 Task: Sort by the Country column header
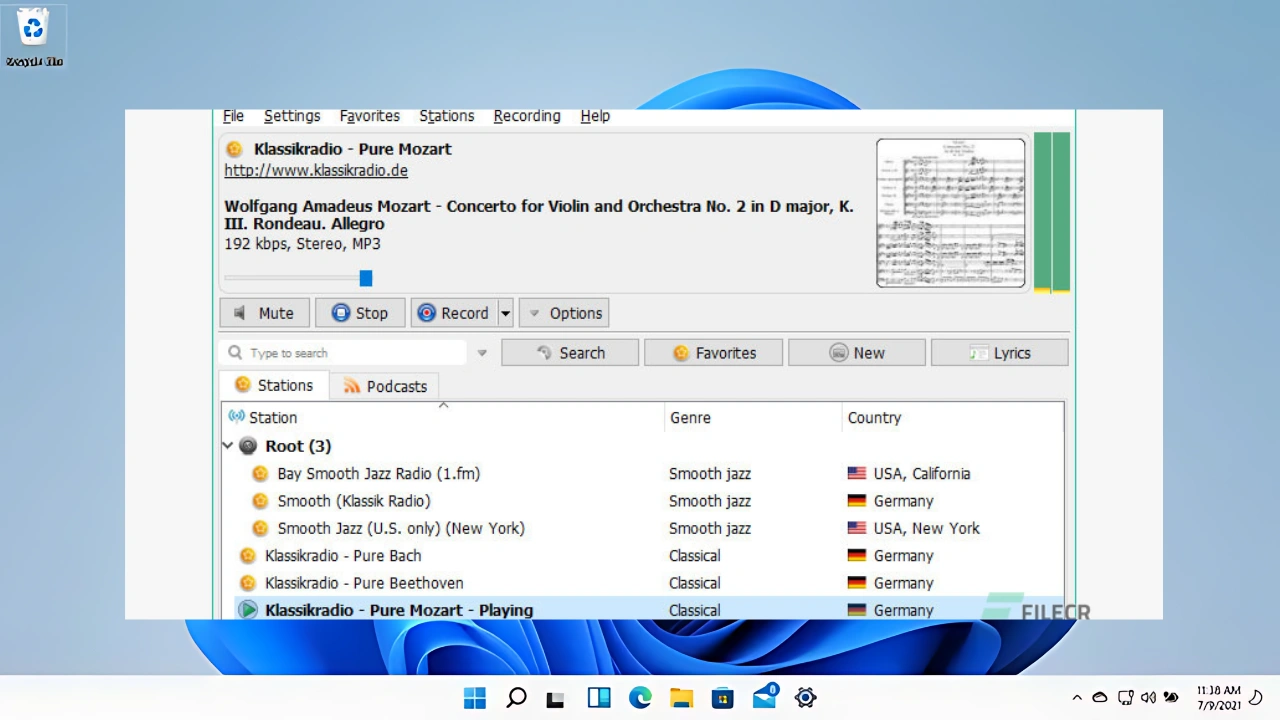point(952,418)
